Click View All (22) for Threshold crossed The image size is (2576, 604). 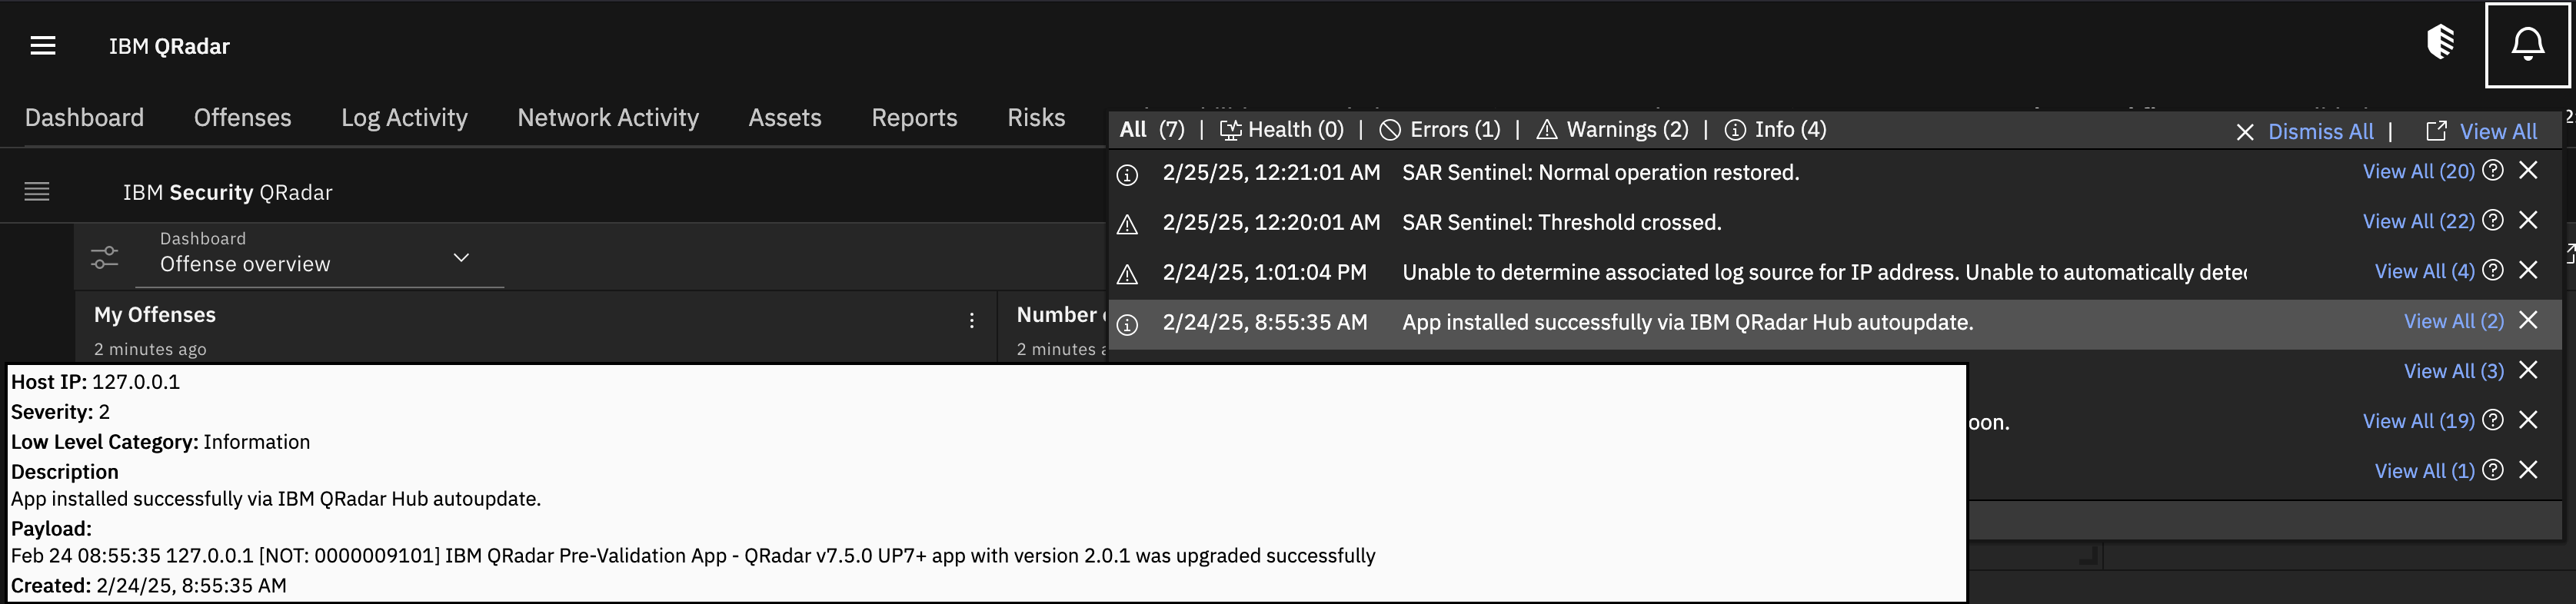(2418, 221)
